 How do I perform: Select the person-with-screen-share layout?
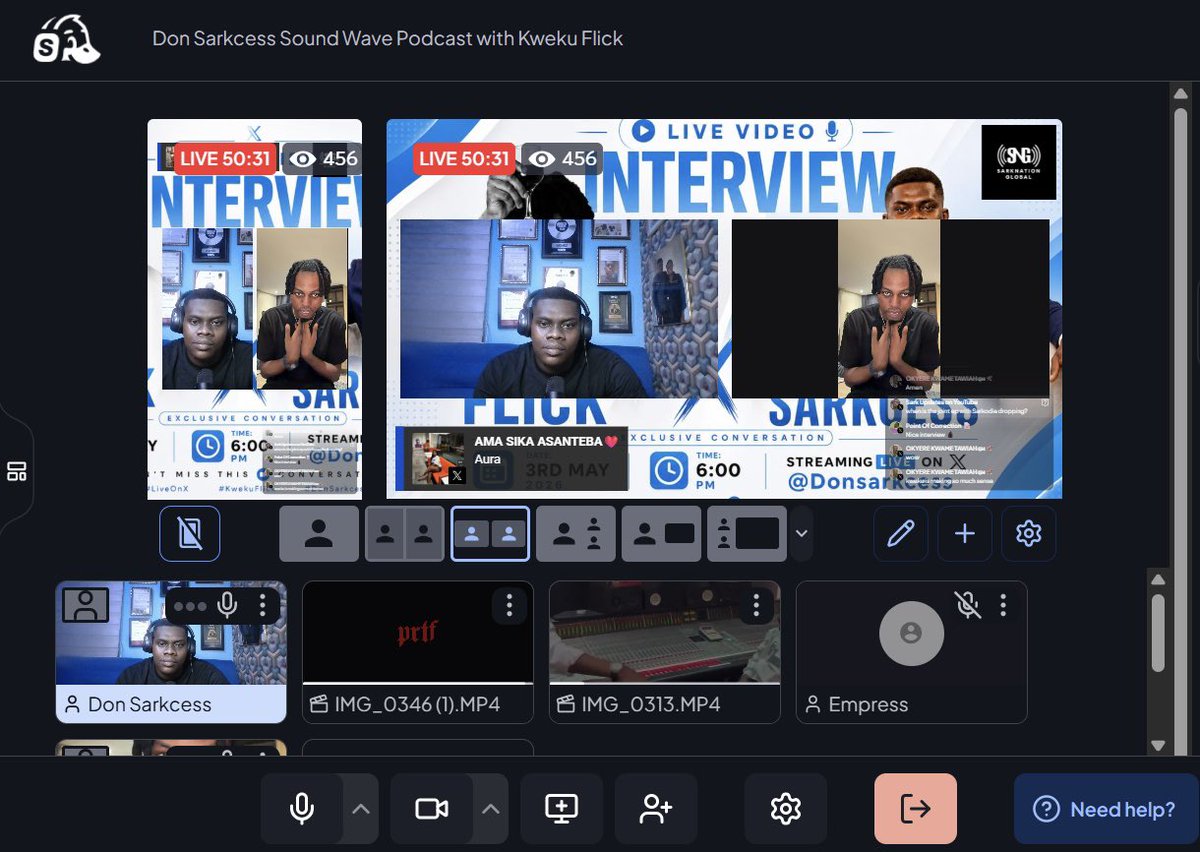click(x=661, y=534)
